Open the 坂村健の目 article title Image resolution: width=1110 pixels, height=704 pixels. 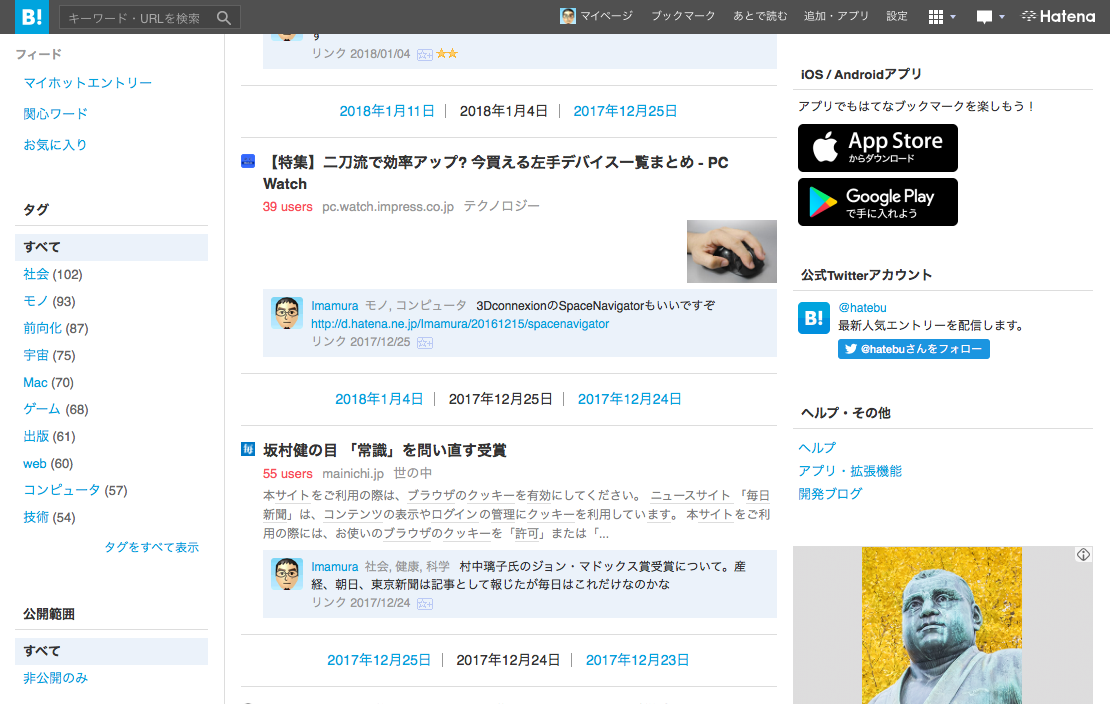point(384,450)
